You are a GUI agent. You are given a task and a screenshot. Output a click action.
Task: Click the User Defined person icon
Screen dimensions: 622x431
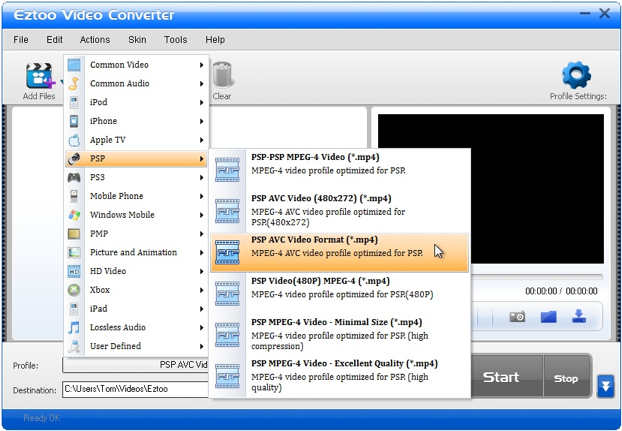point(74,346)
